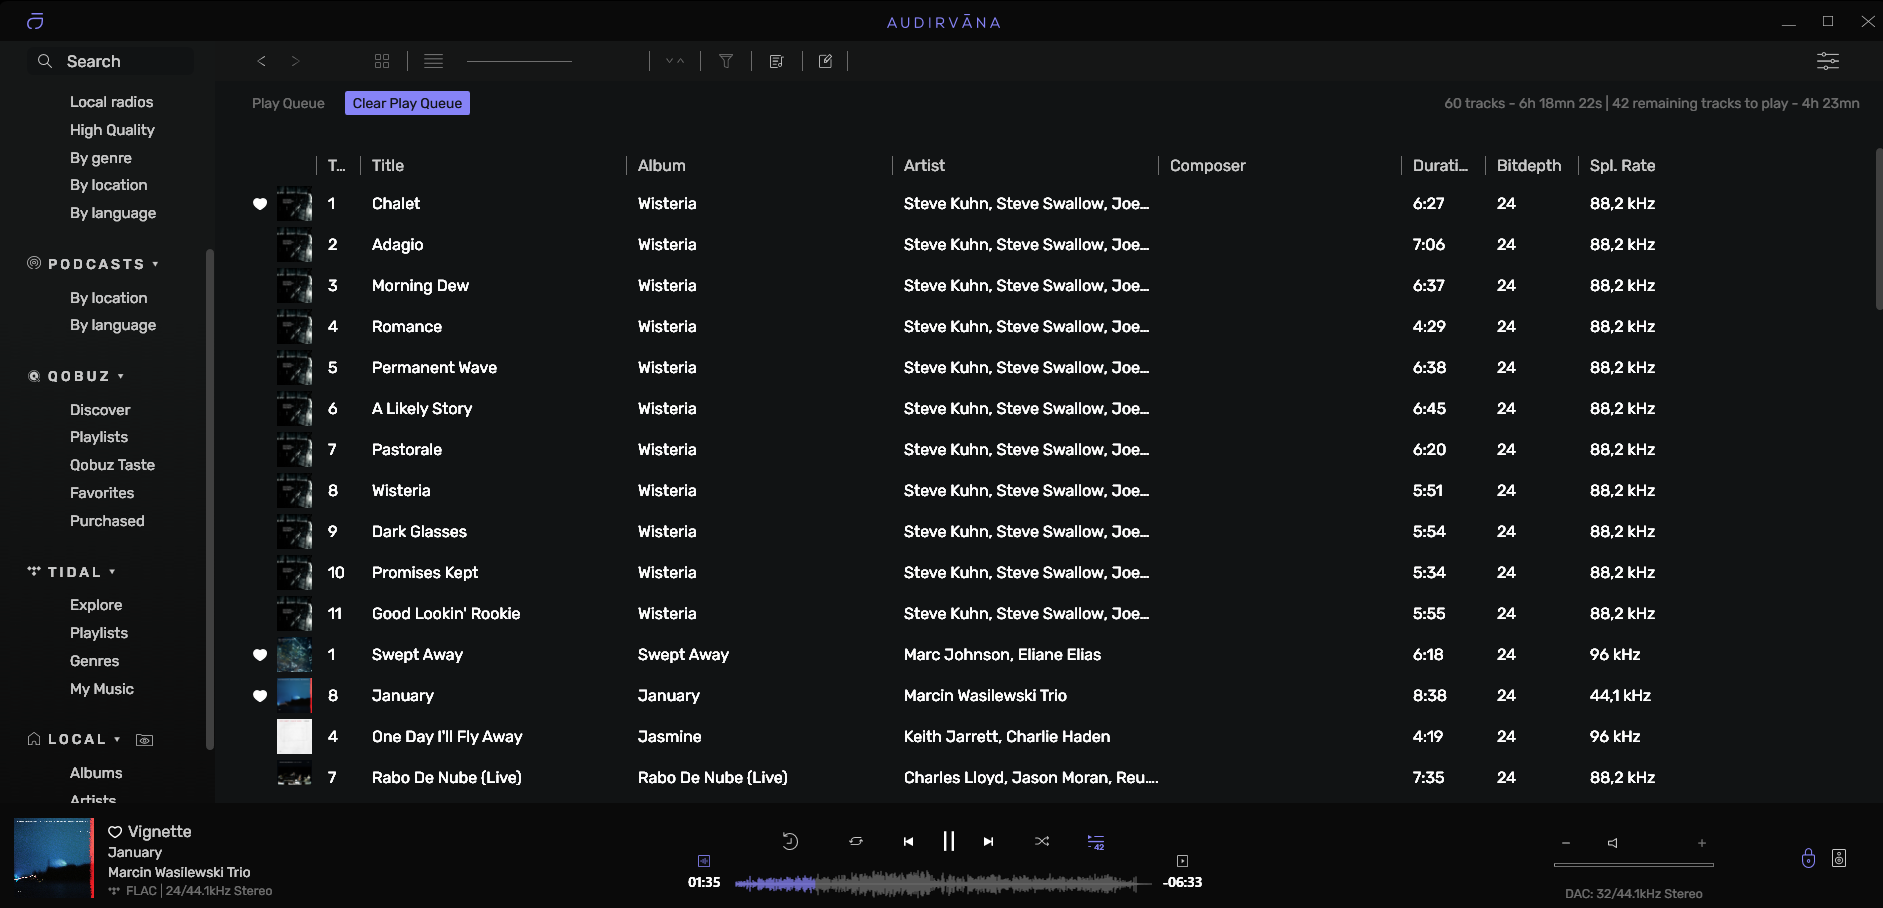Image resolution: width=1883 pixels, height=908 pixels.
Task: Open Tidal Genres
Action: pyautogui.click(x=95, y=661)
